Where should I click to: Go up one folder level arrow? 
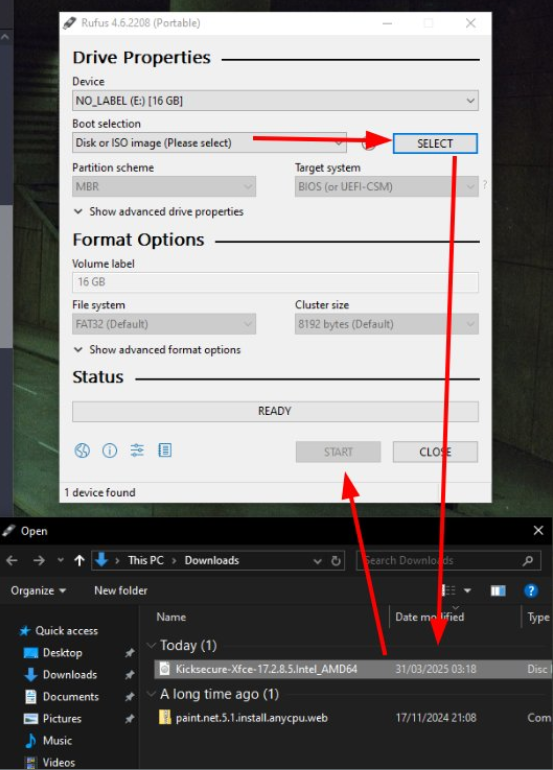coord(79,560)
